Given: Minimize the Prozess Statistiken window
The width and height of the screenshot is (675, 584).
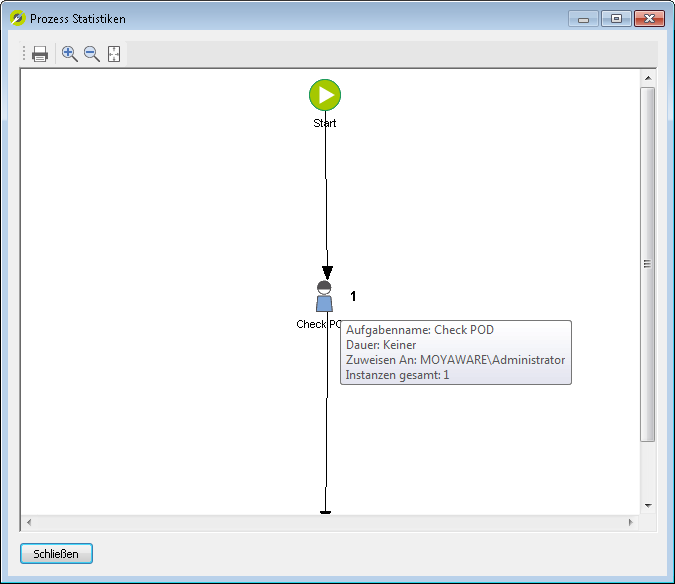Looking at the screenshot, I should (x=583, y=19).
